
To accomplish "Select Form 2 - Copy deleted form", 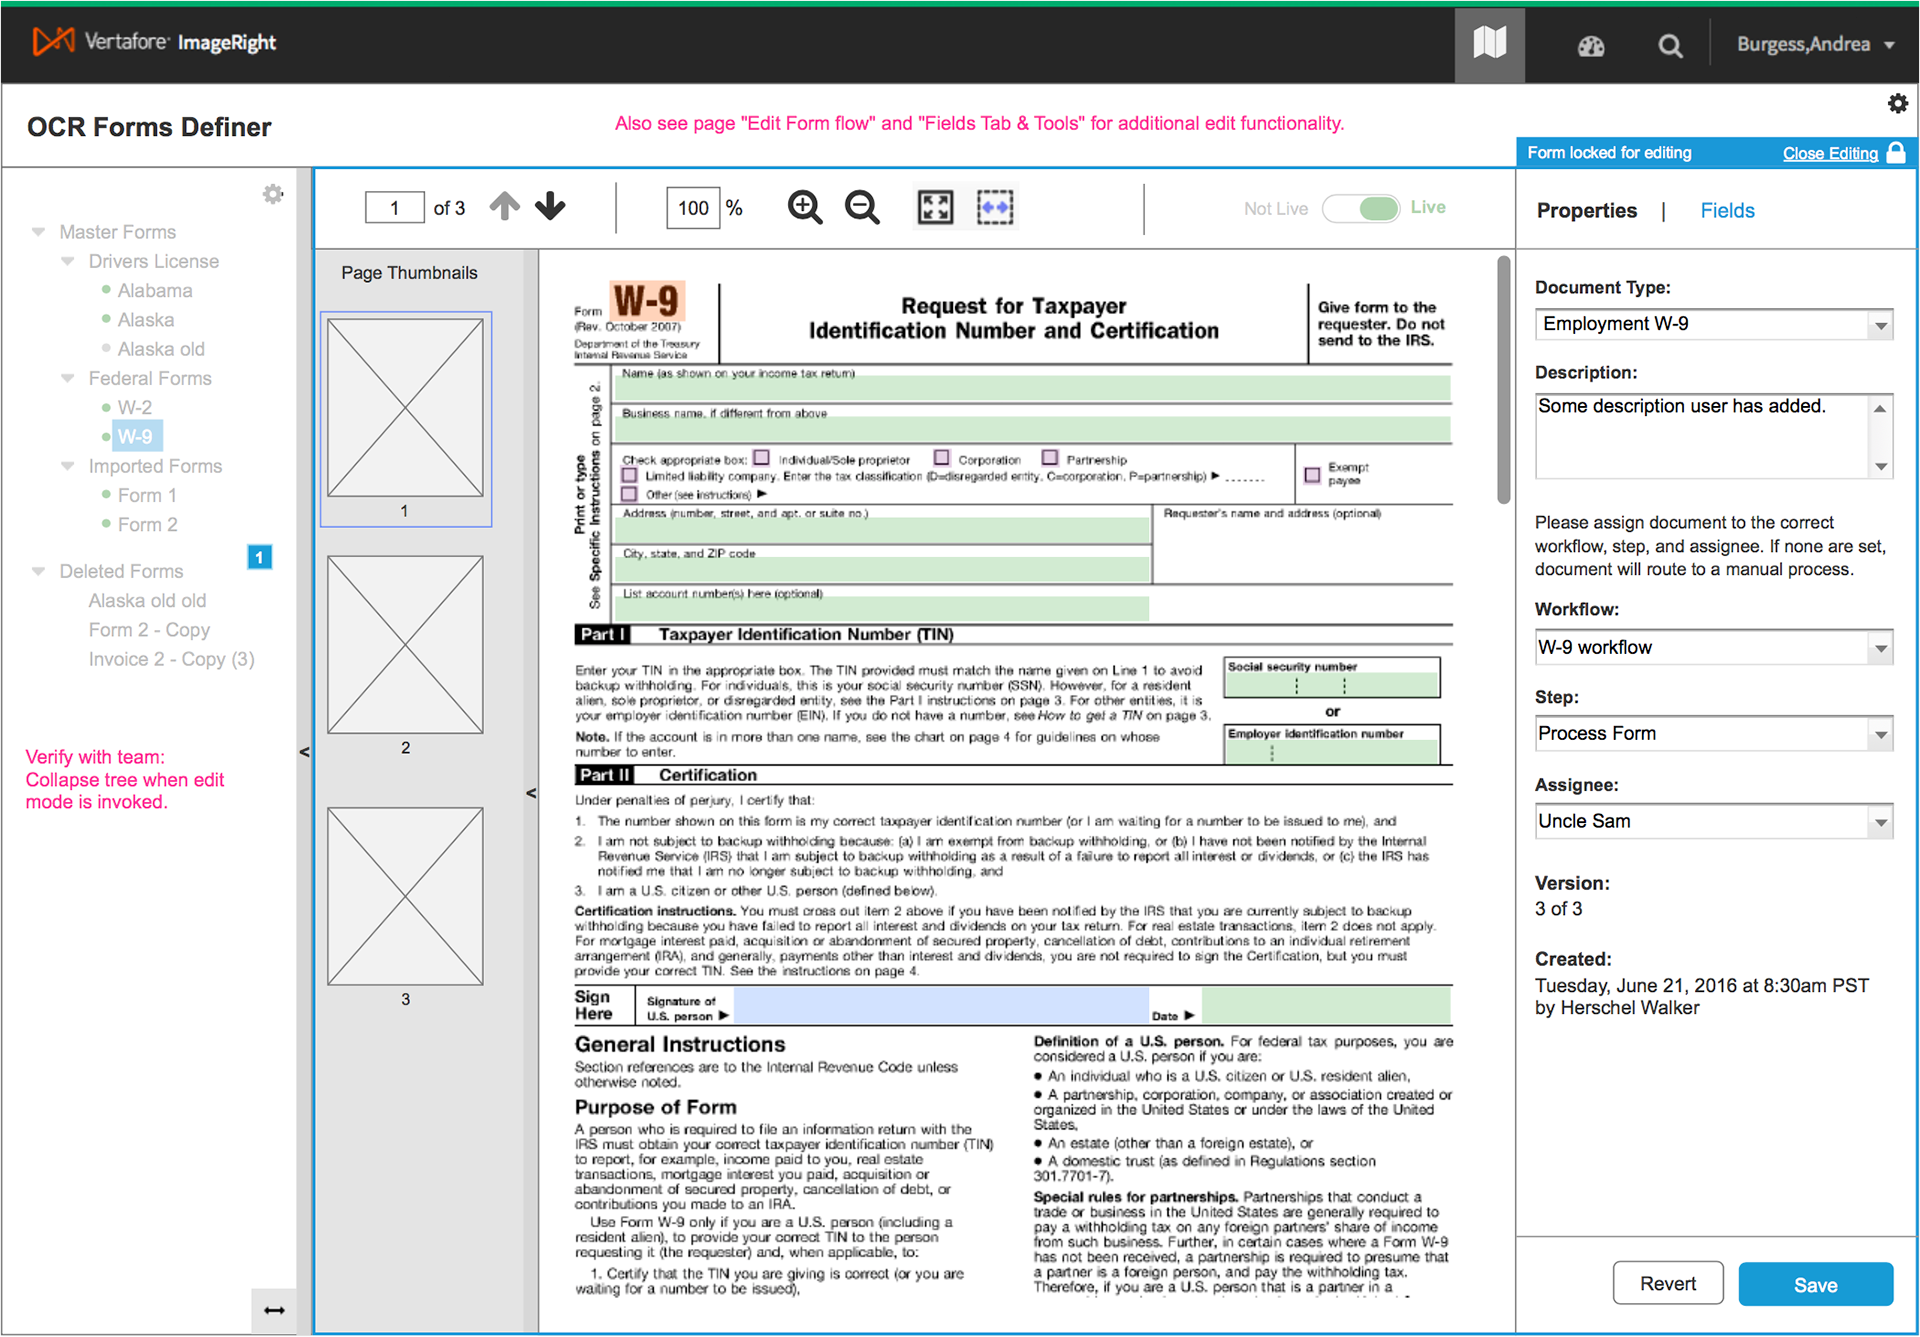I will (x=149, y=630).
